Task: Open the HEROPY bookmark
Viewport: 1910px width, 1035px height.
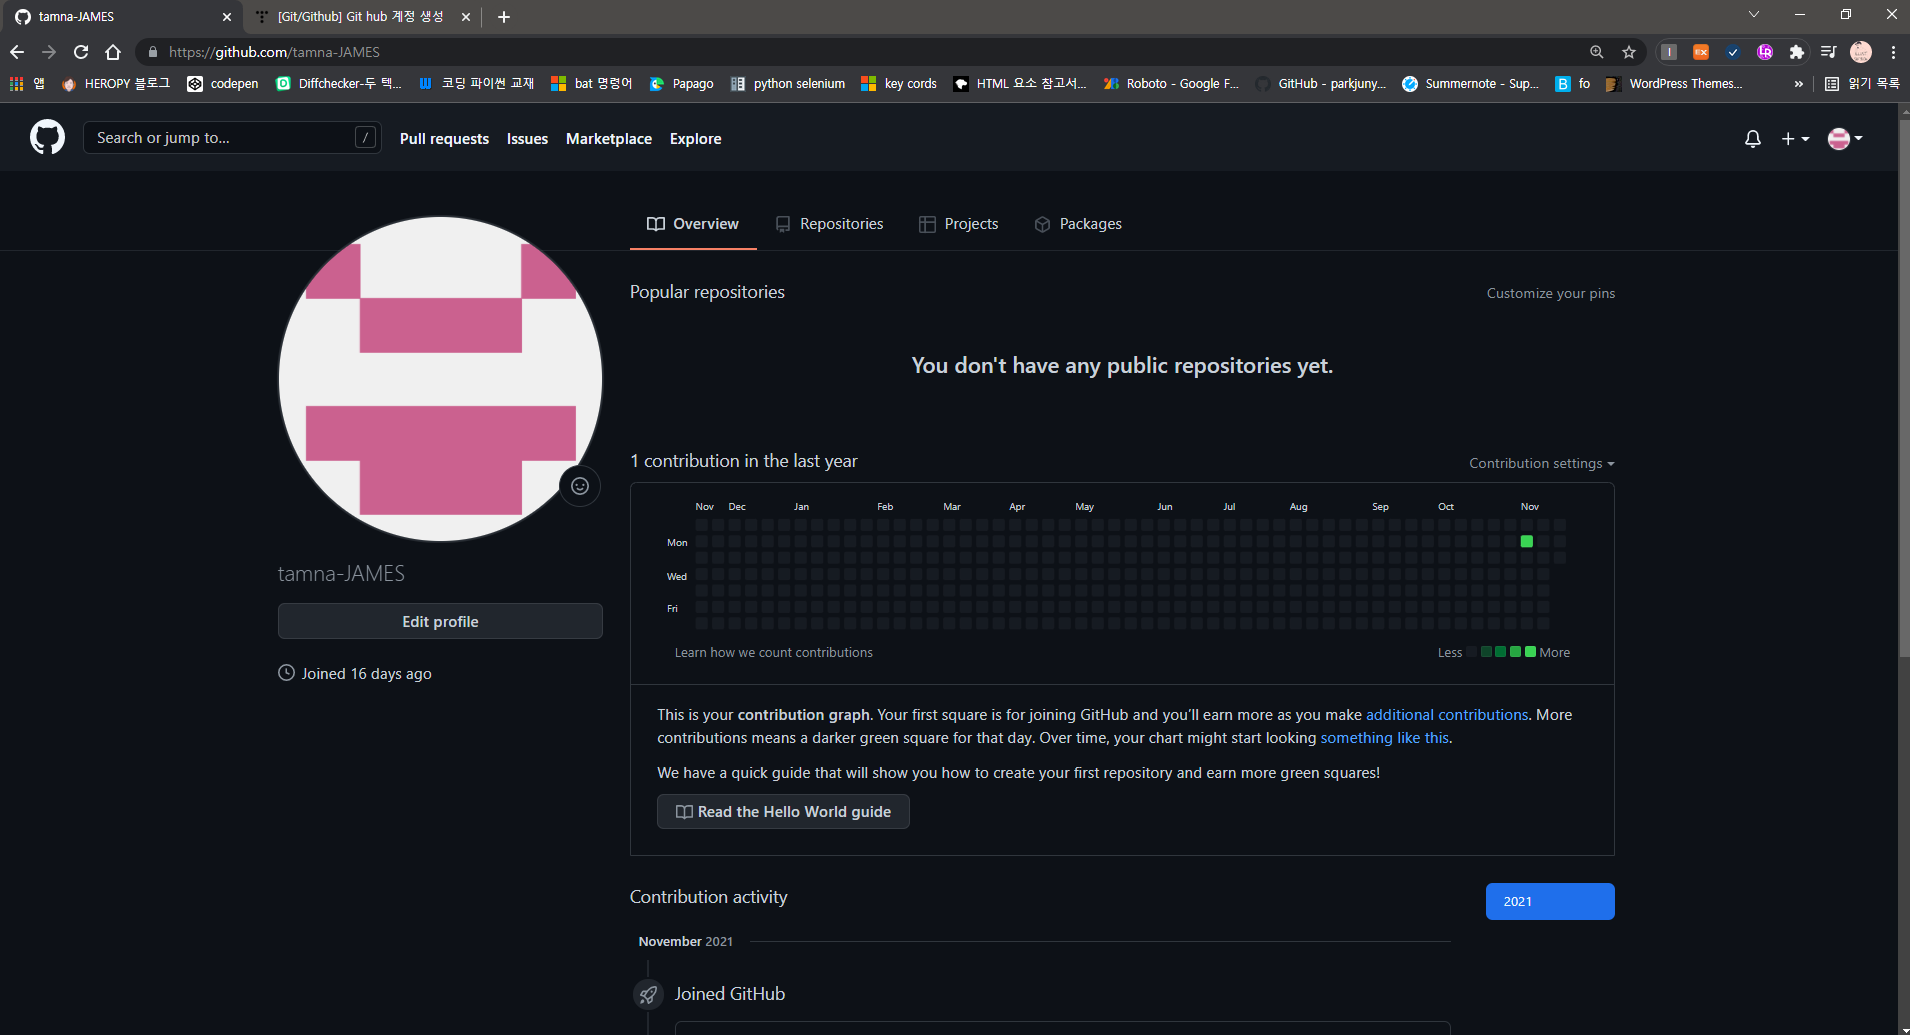Action: point(116,84)
